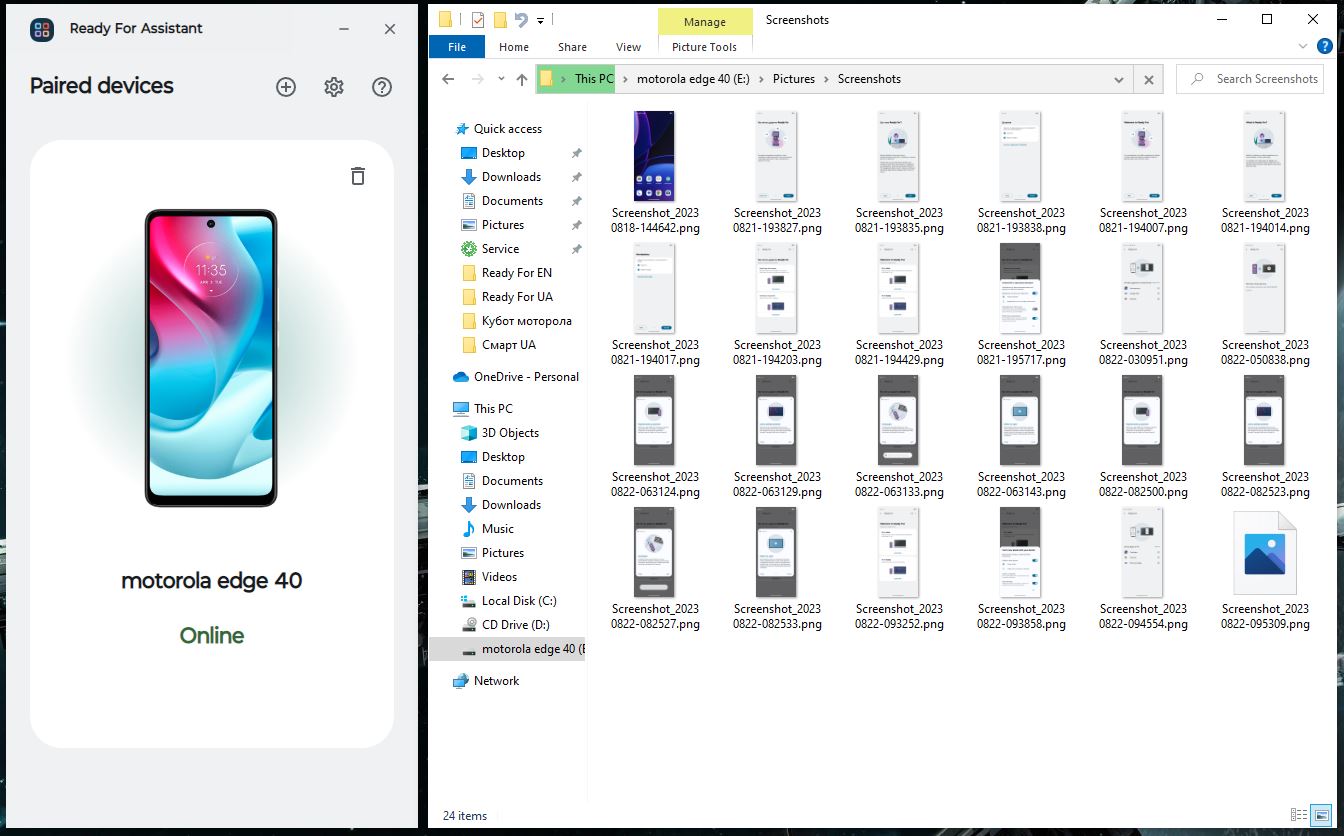1344x836 pixels.
Task: Delete the motorola edge 40 paired device
Action: [358, 176]
